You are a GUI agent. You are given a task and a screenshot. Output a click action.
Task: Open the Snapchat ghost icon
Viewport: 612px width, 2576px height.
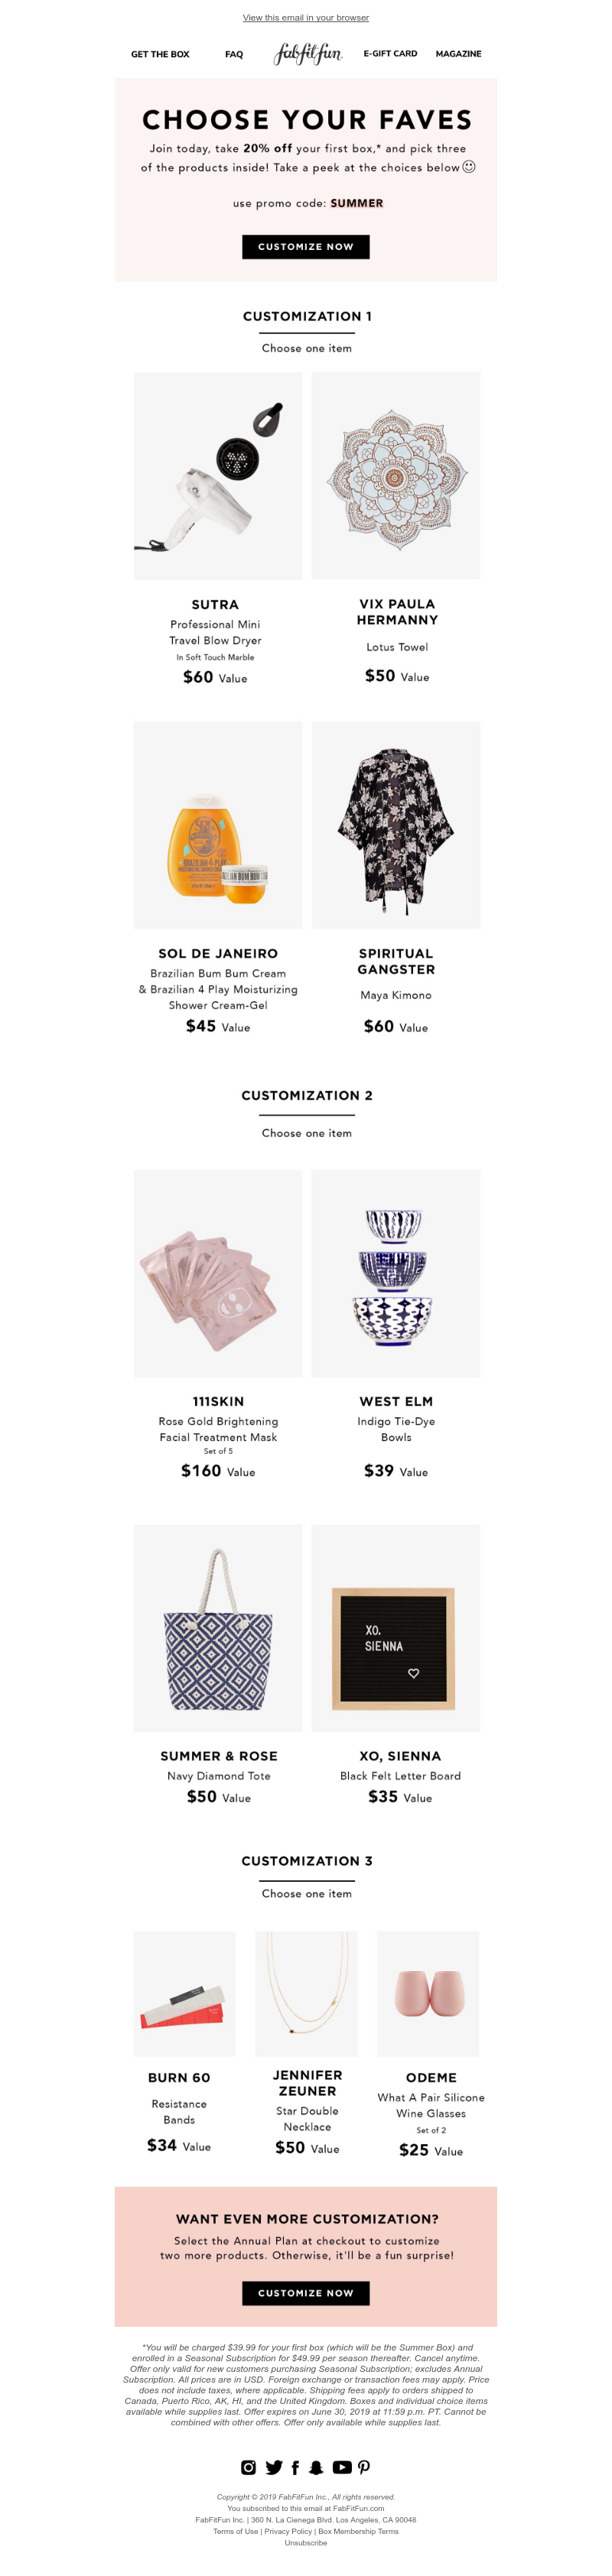click(x=317, y=2467)
